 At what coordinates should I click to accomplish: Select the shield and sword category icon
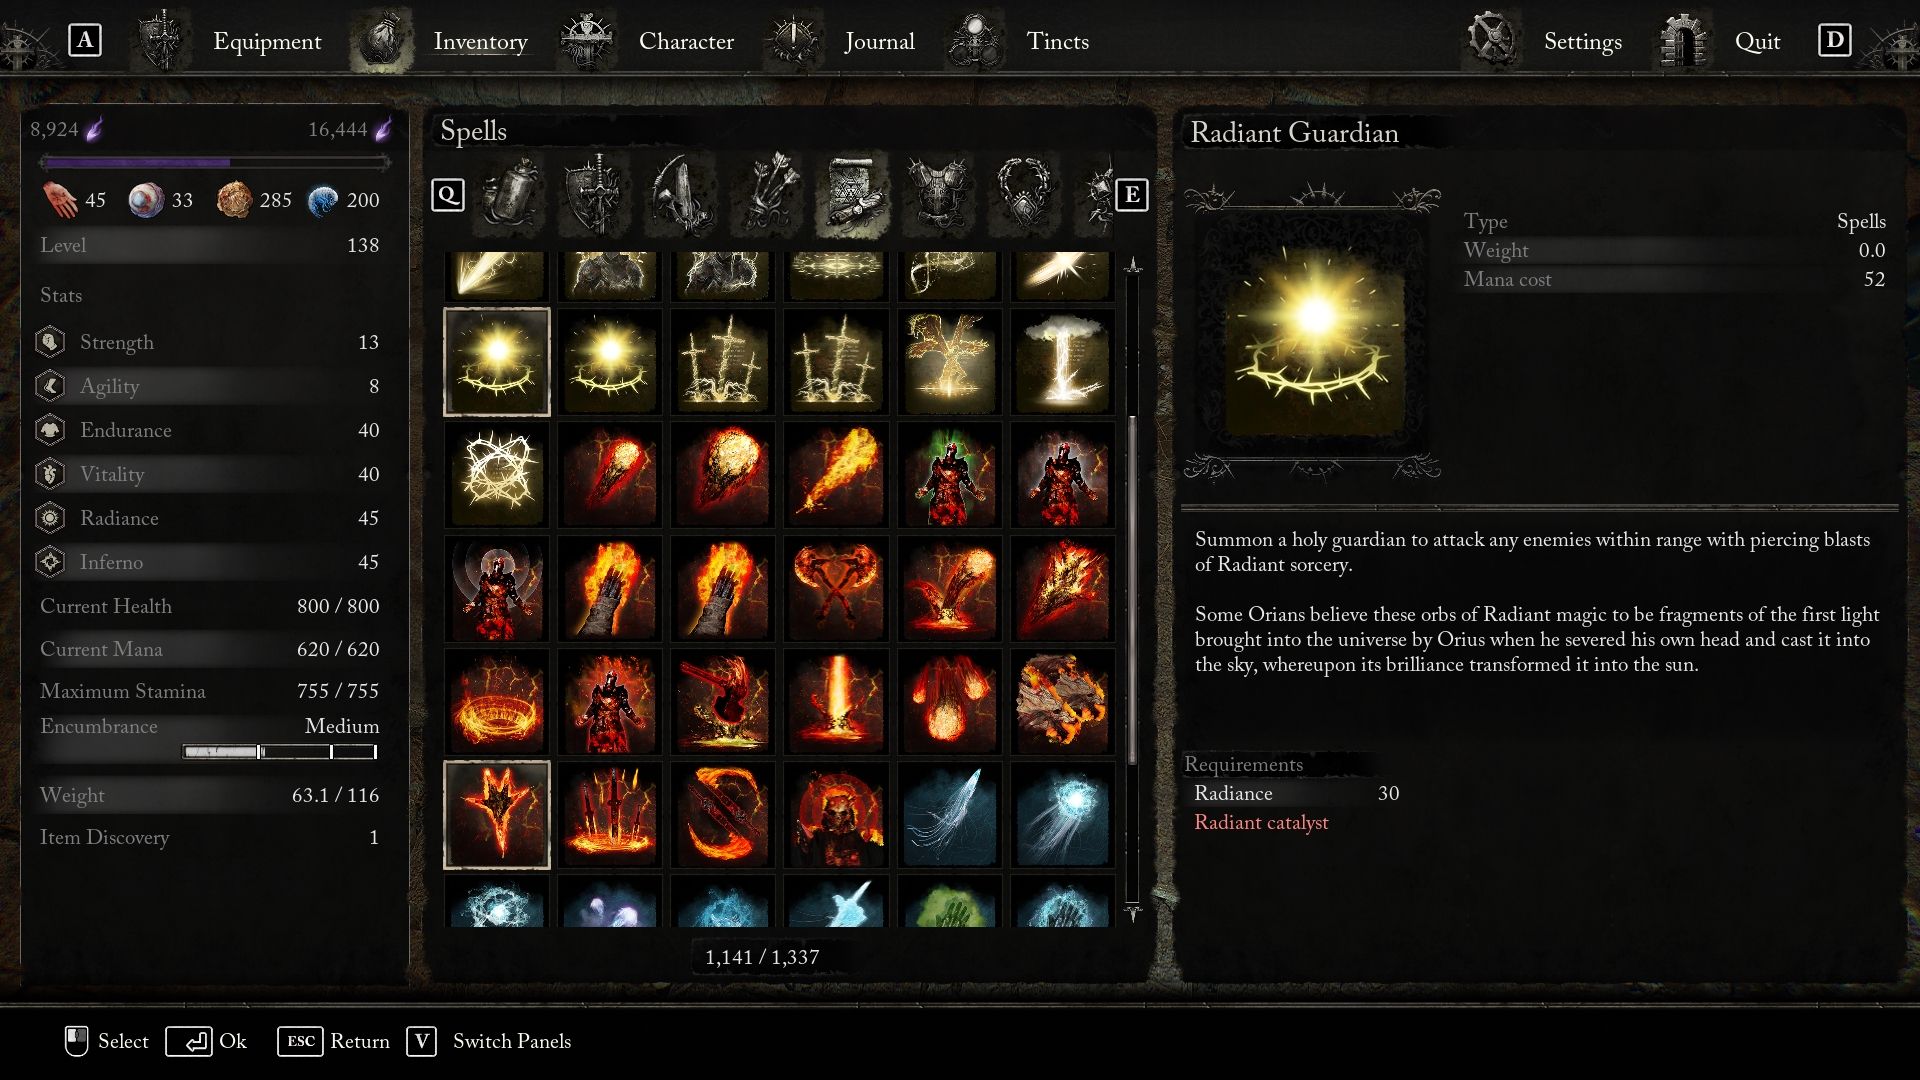pos(596,194)
